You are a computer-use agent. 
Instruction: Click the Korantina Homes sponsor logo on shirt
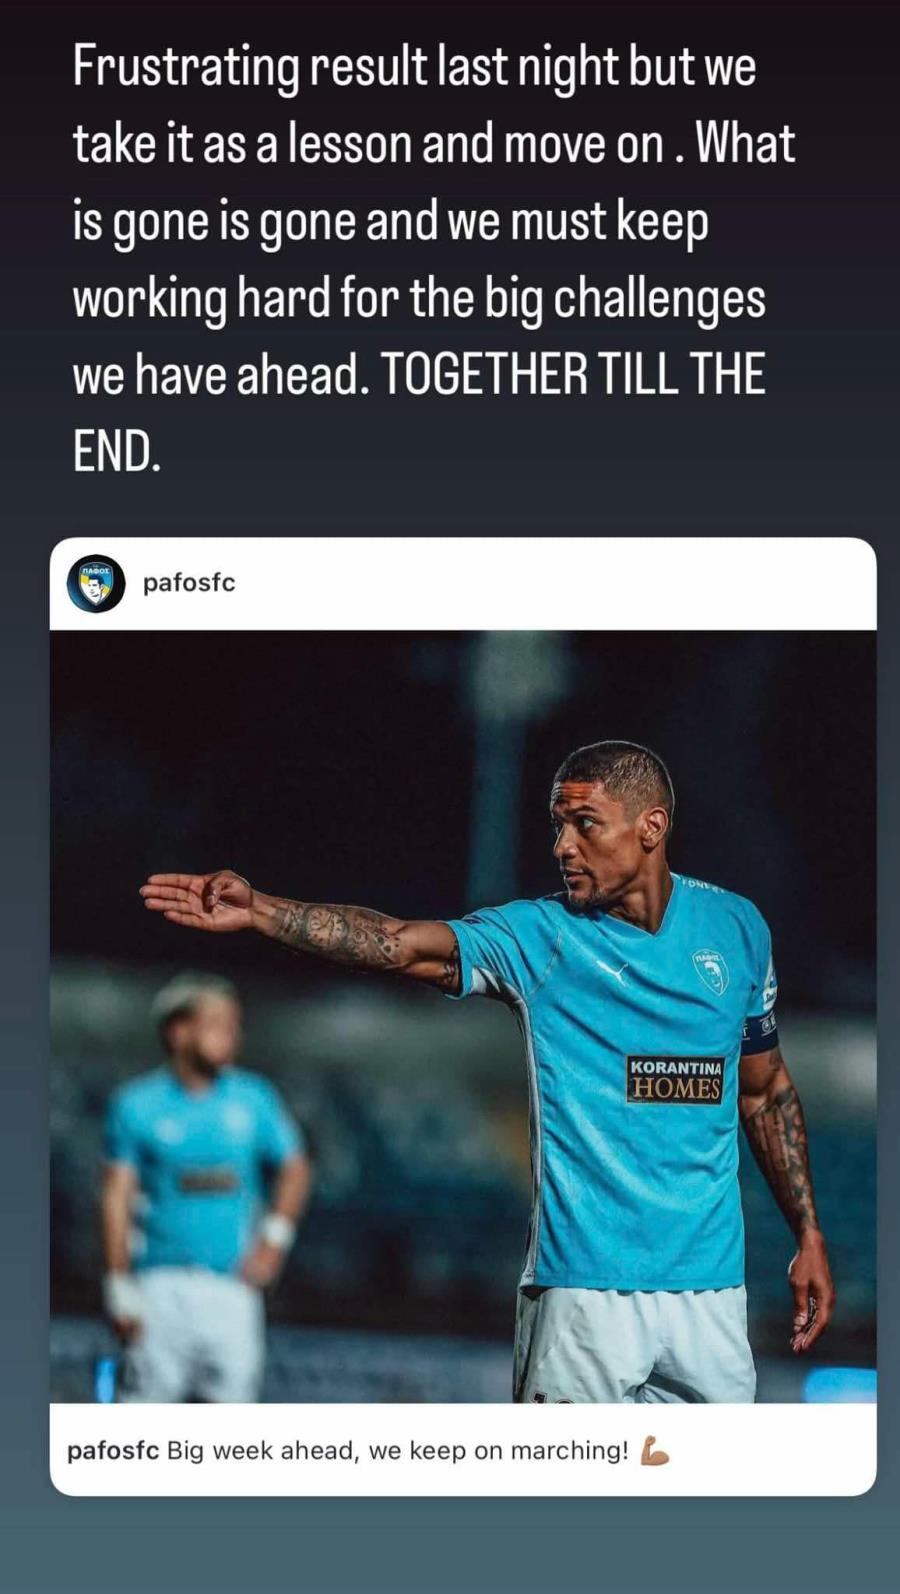(x=675, y=1079)
